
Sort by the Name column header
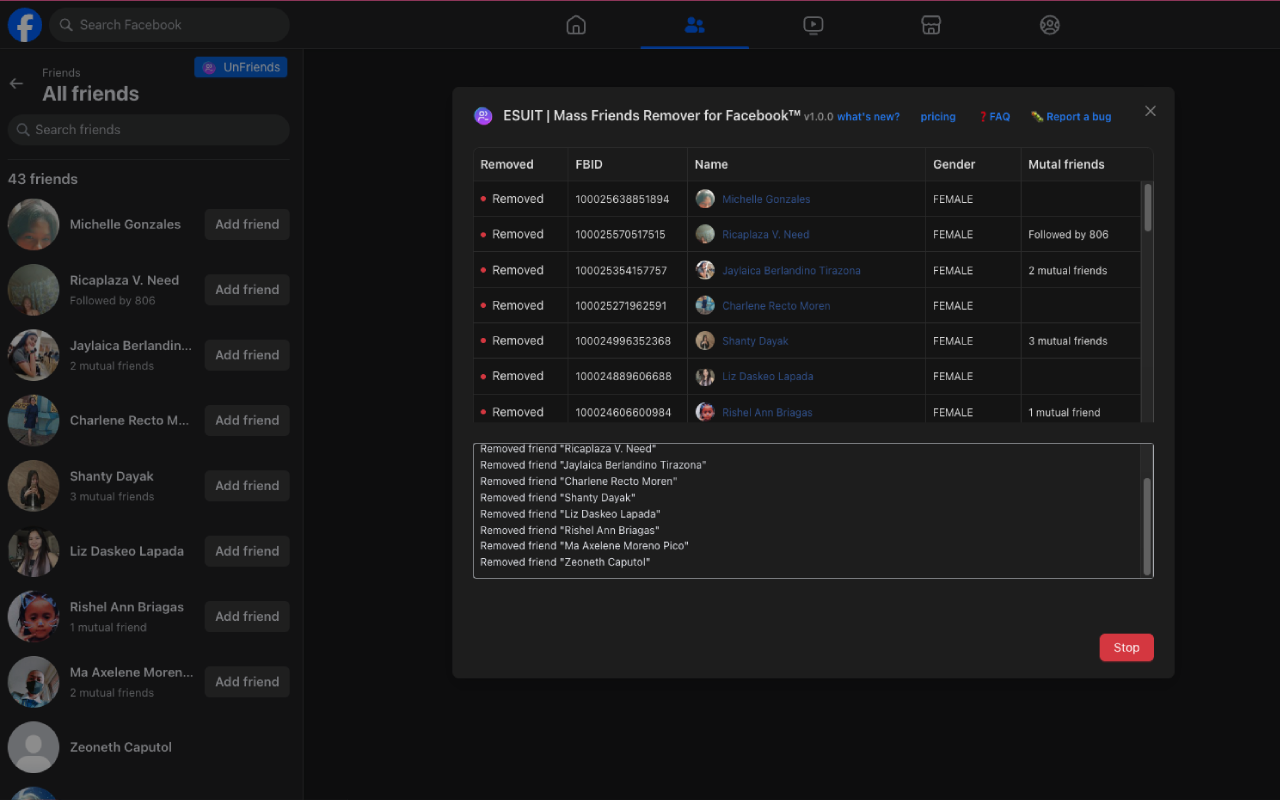[806, 164]
